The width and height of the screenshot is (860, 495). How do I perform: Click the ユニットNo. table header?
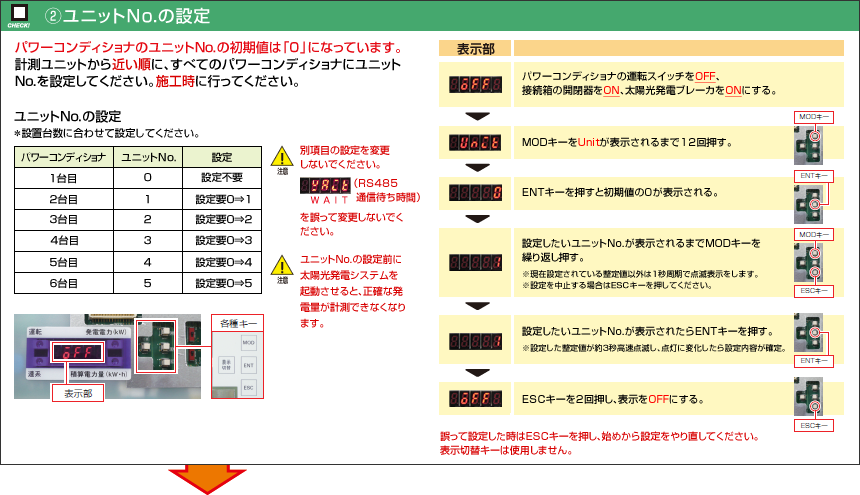coord(148,157)
